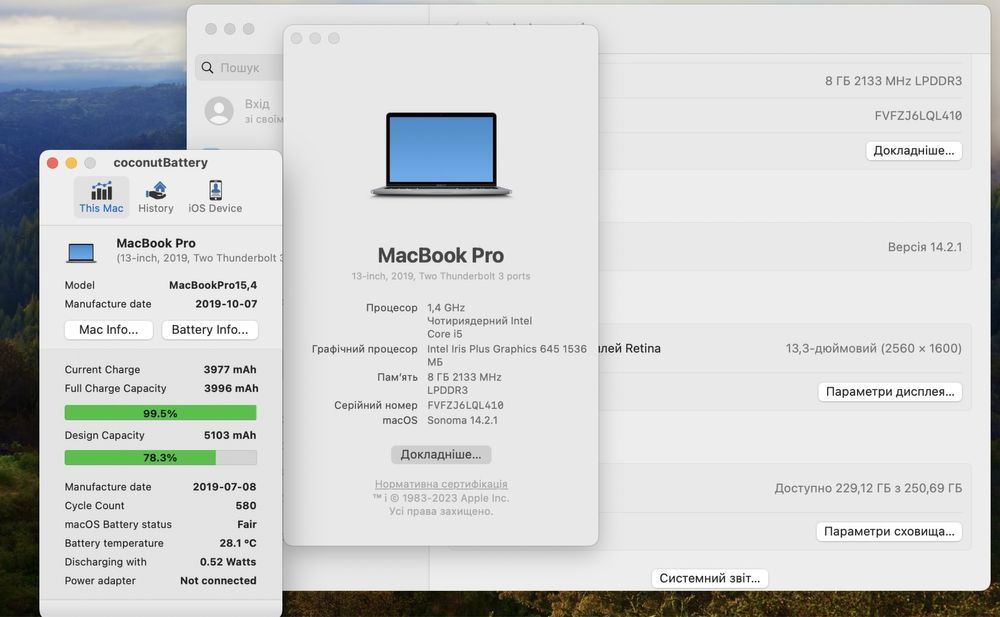The image size is (1000, 617).
Task: Open the Battery Info... button
Action: tap(209, 330)
